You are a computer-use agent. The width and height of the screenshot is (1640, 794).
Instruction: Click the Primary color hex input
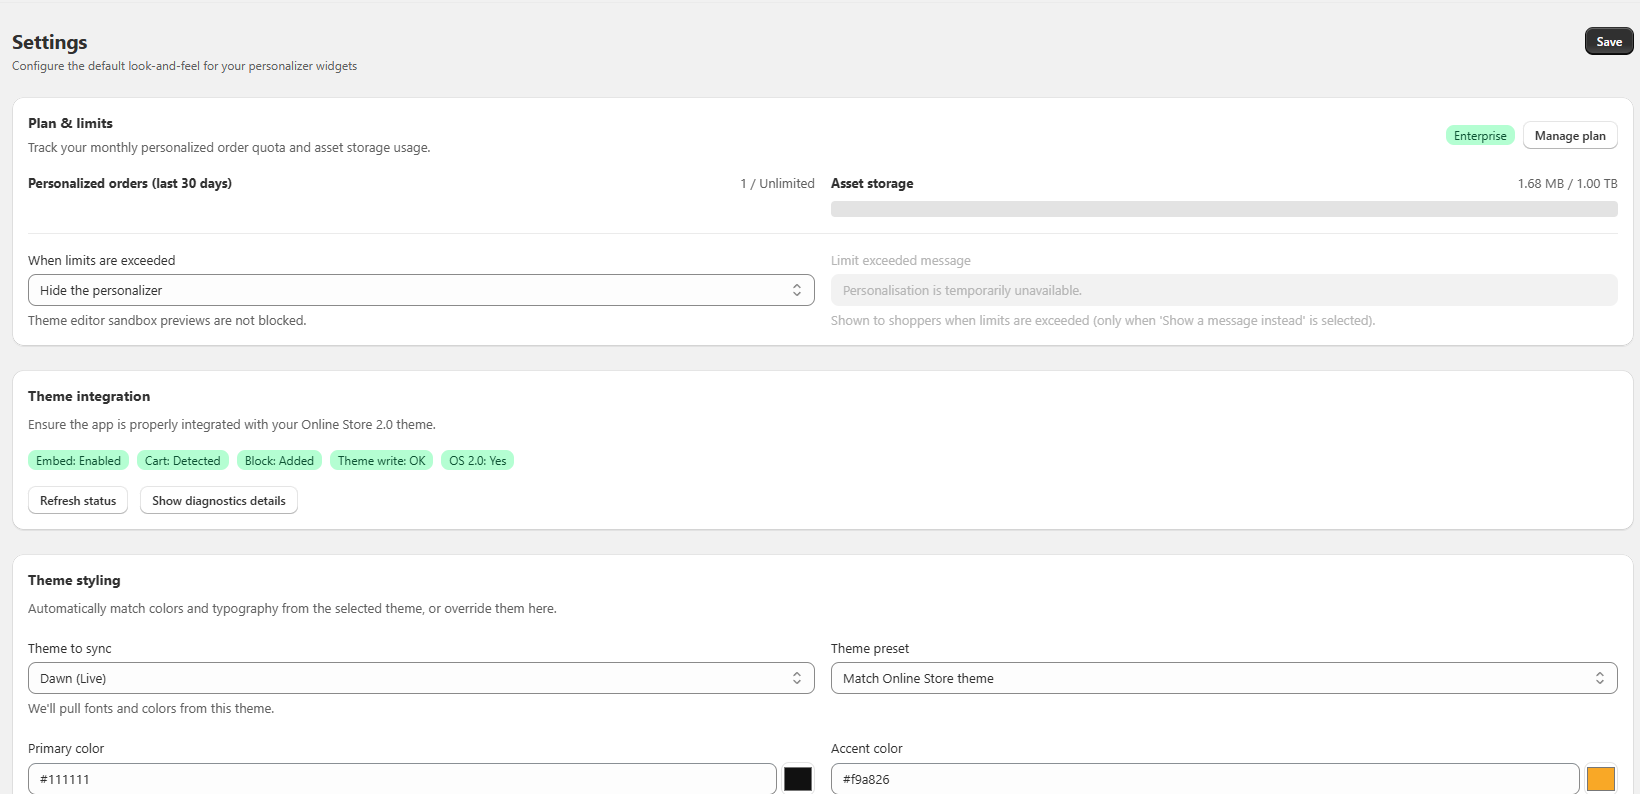point(401,779)
